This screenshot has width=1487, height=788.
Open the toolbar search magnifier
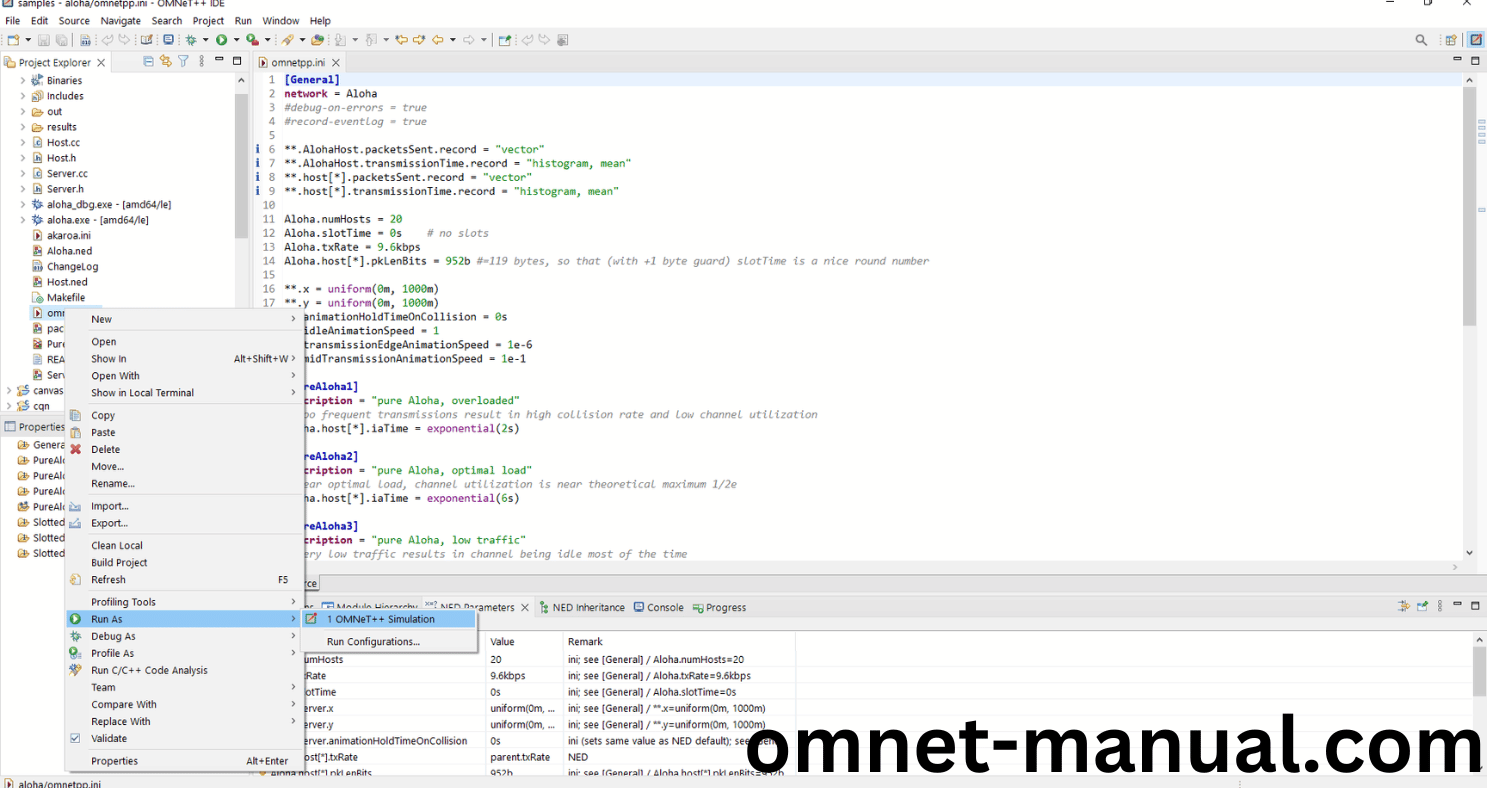coord(1421,40)
